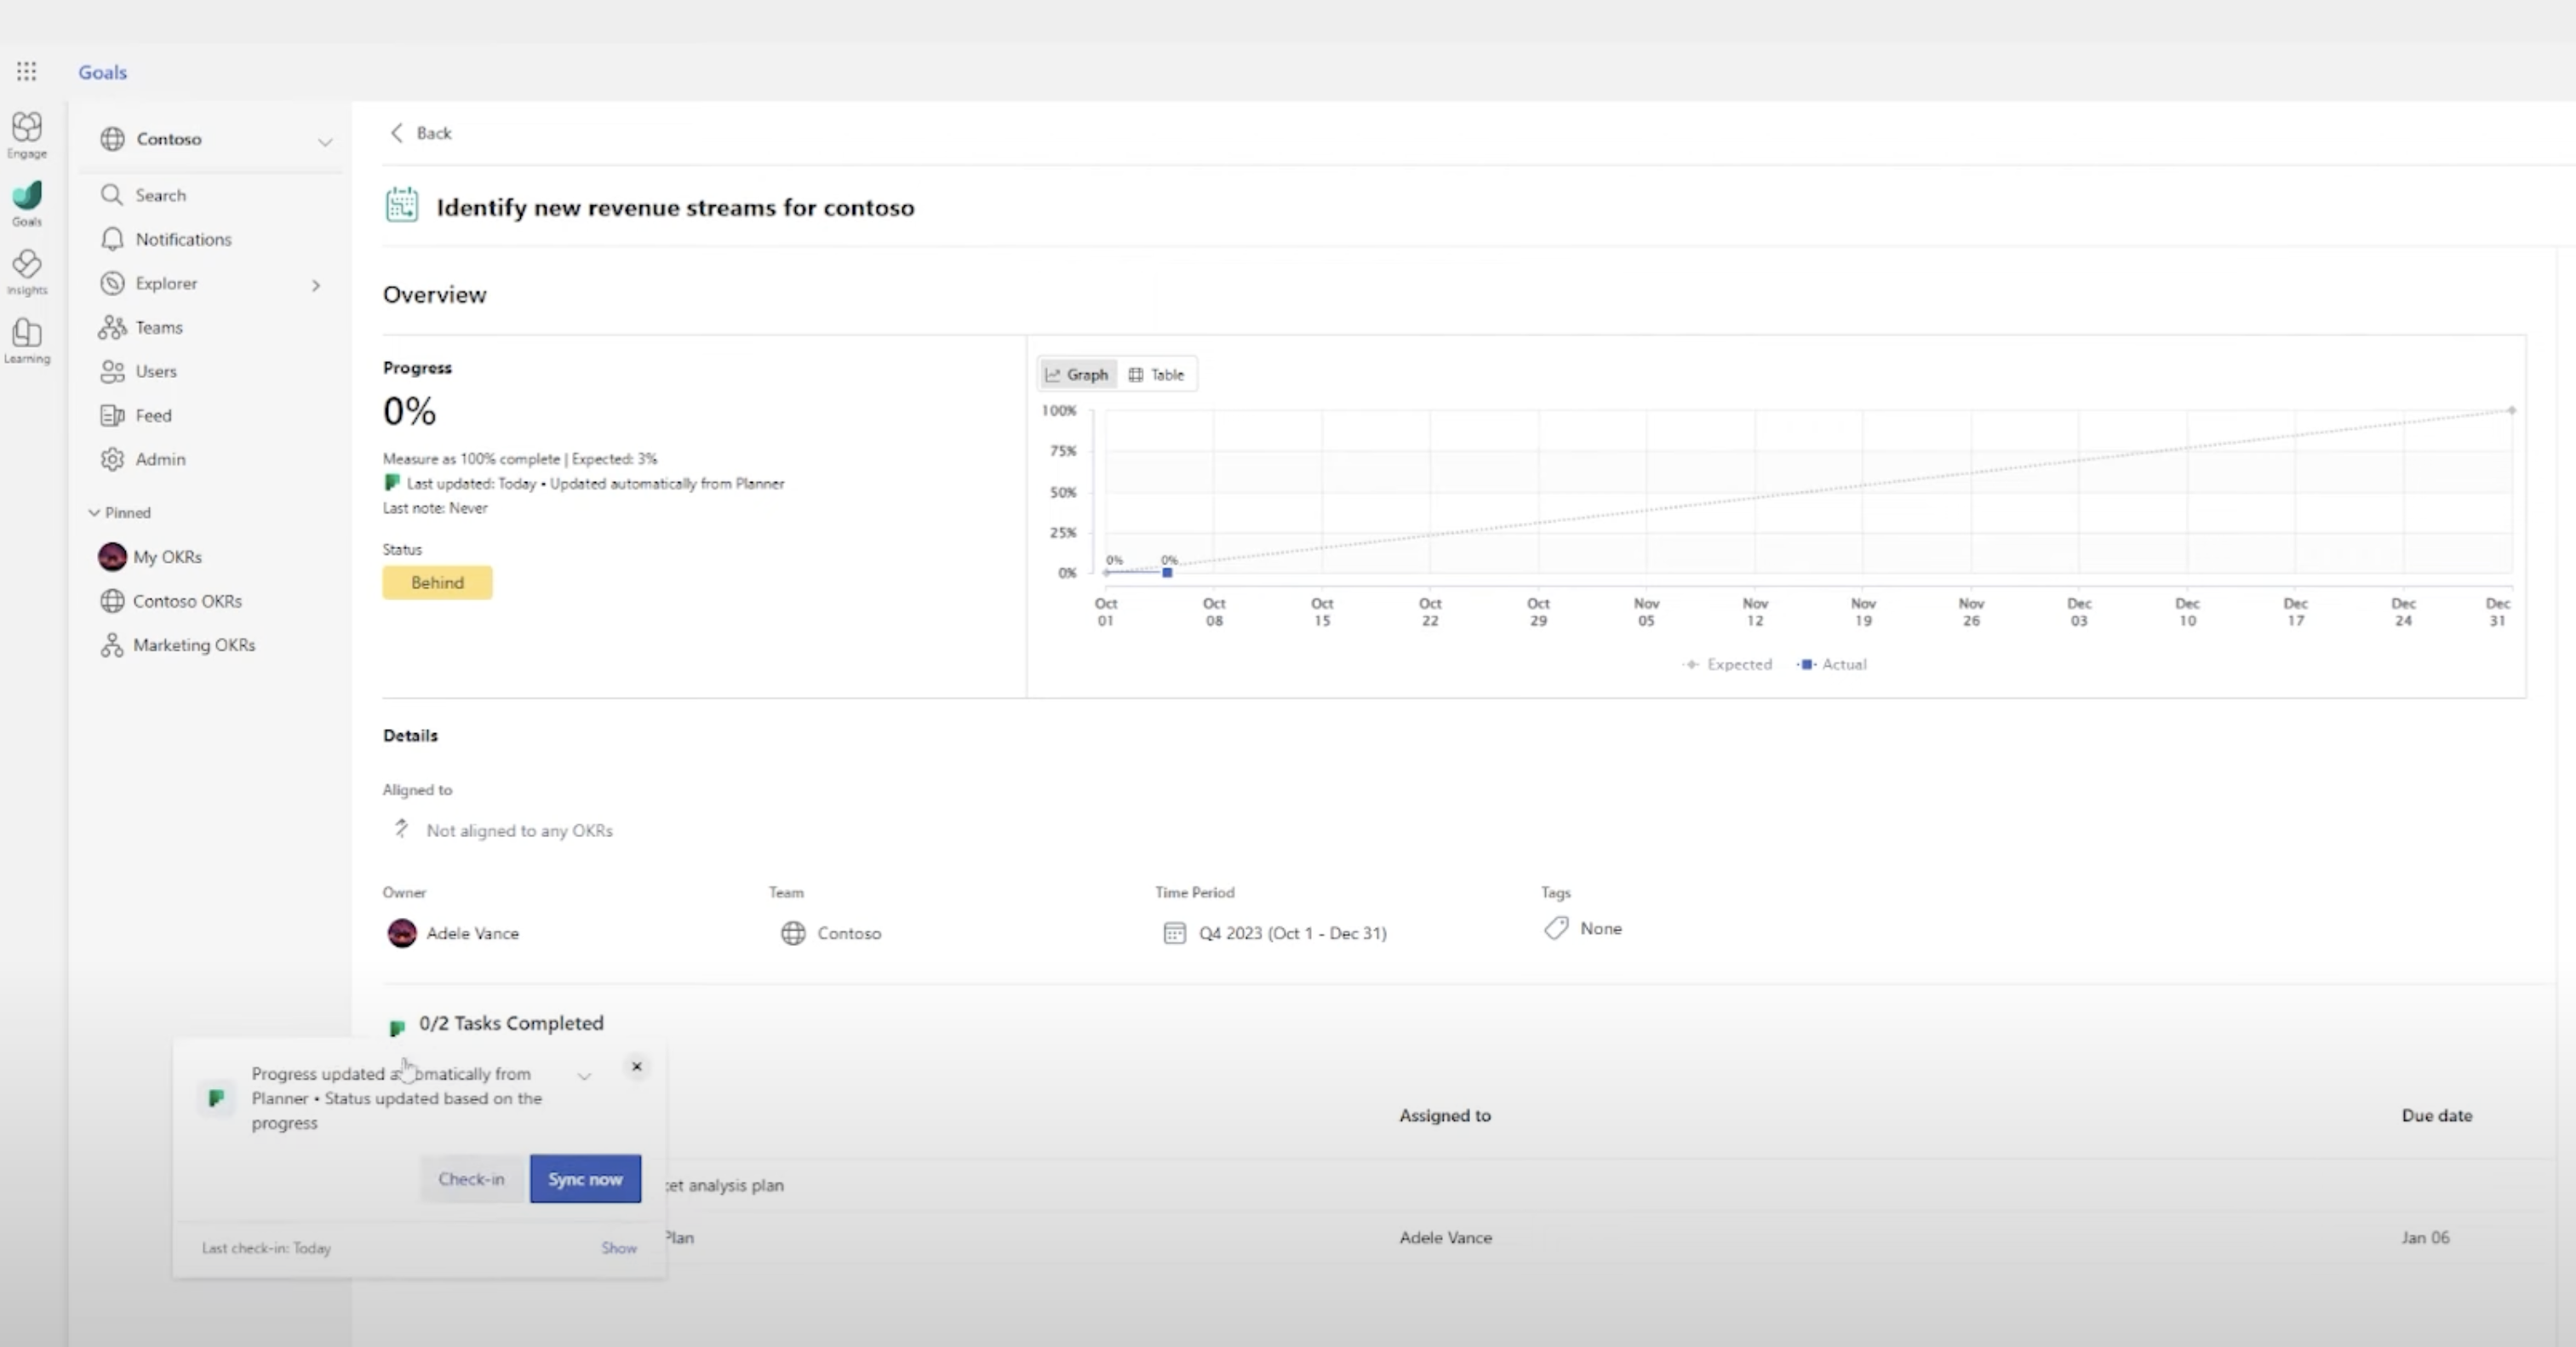Click the Contoso globe icon at sidebar top
Screen dimensions: 2576x1347
113,139
